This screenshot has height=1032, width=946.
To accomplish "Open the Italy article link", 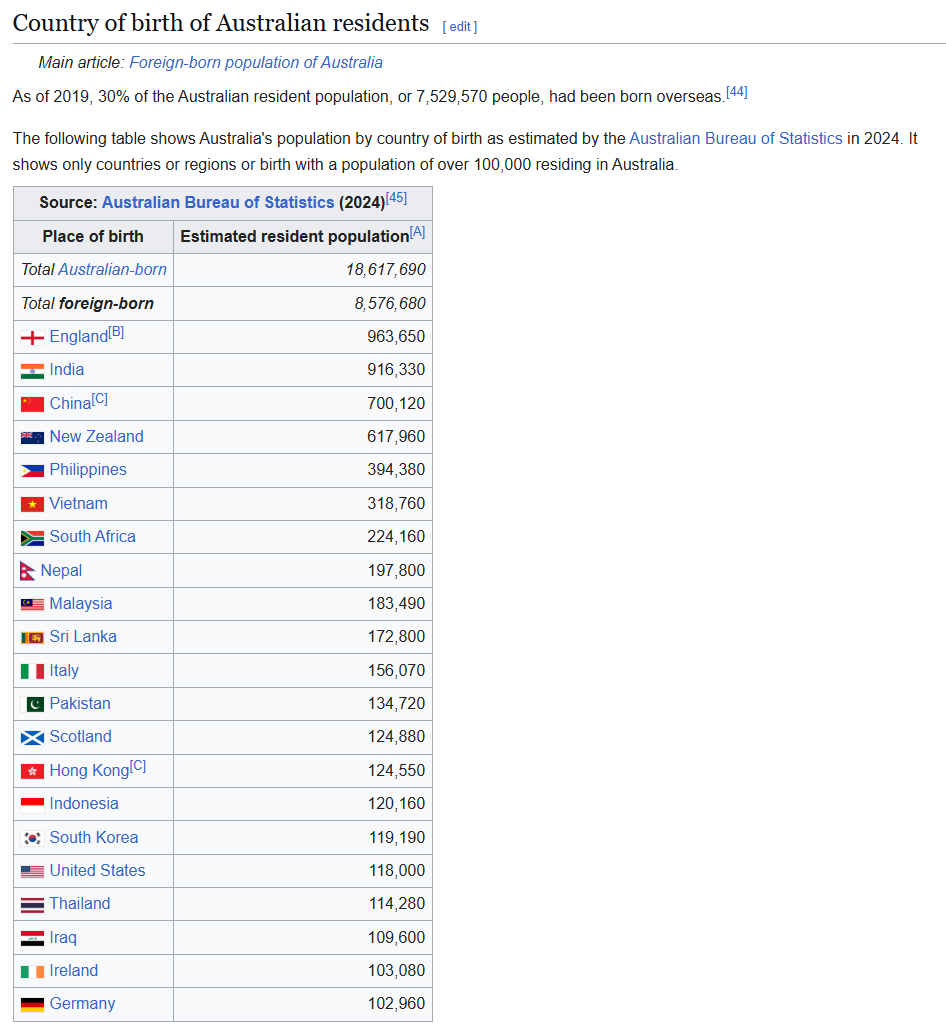I will click(64, 671).
